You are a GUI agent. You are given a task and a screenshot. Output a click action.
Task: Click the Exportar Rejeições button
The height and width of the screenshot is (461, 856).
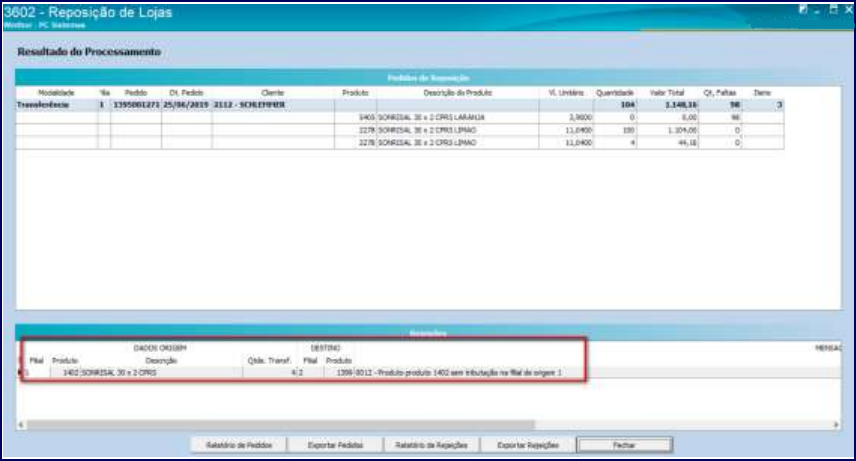528,445
